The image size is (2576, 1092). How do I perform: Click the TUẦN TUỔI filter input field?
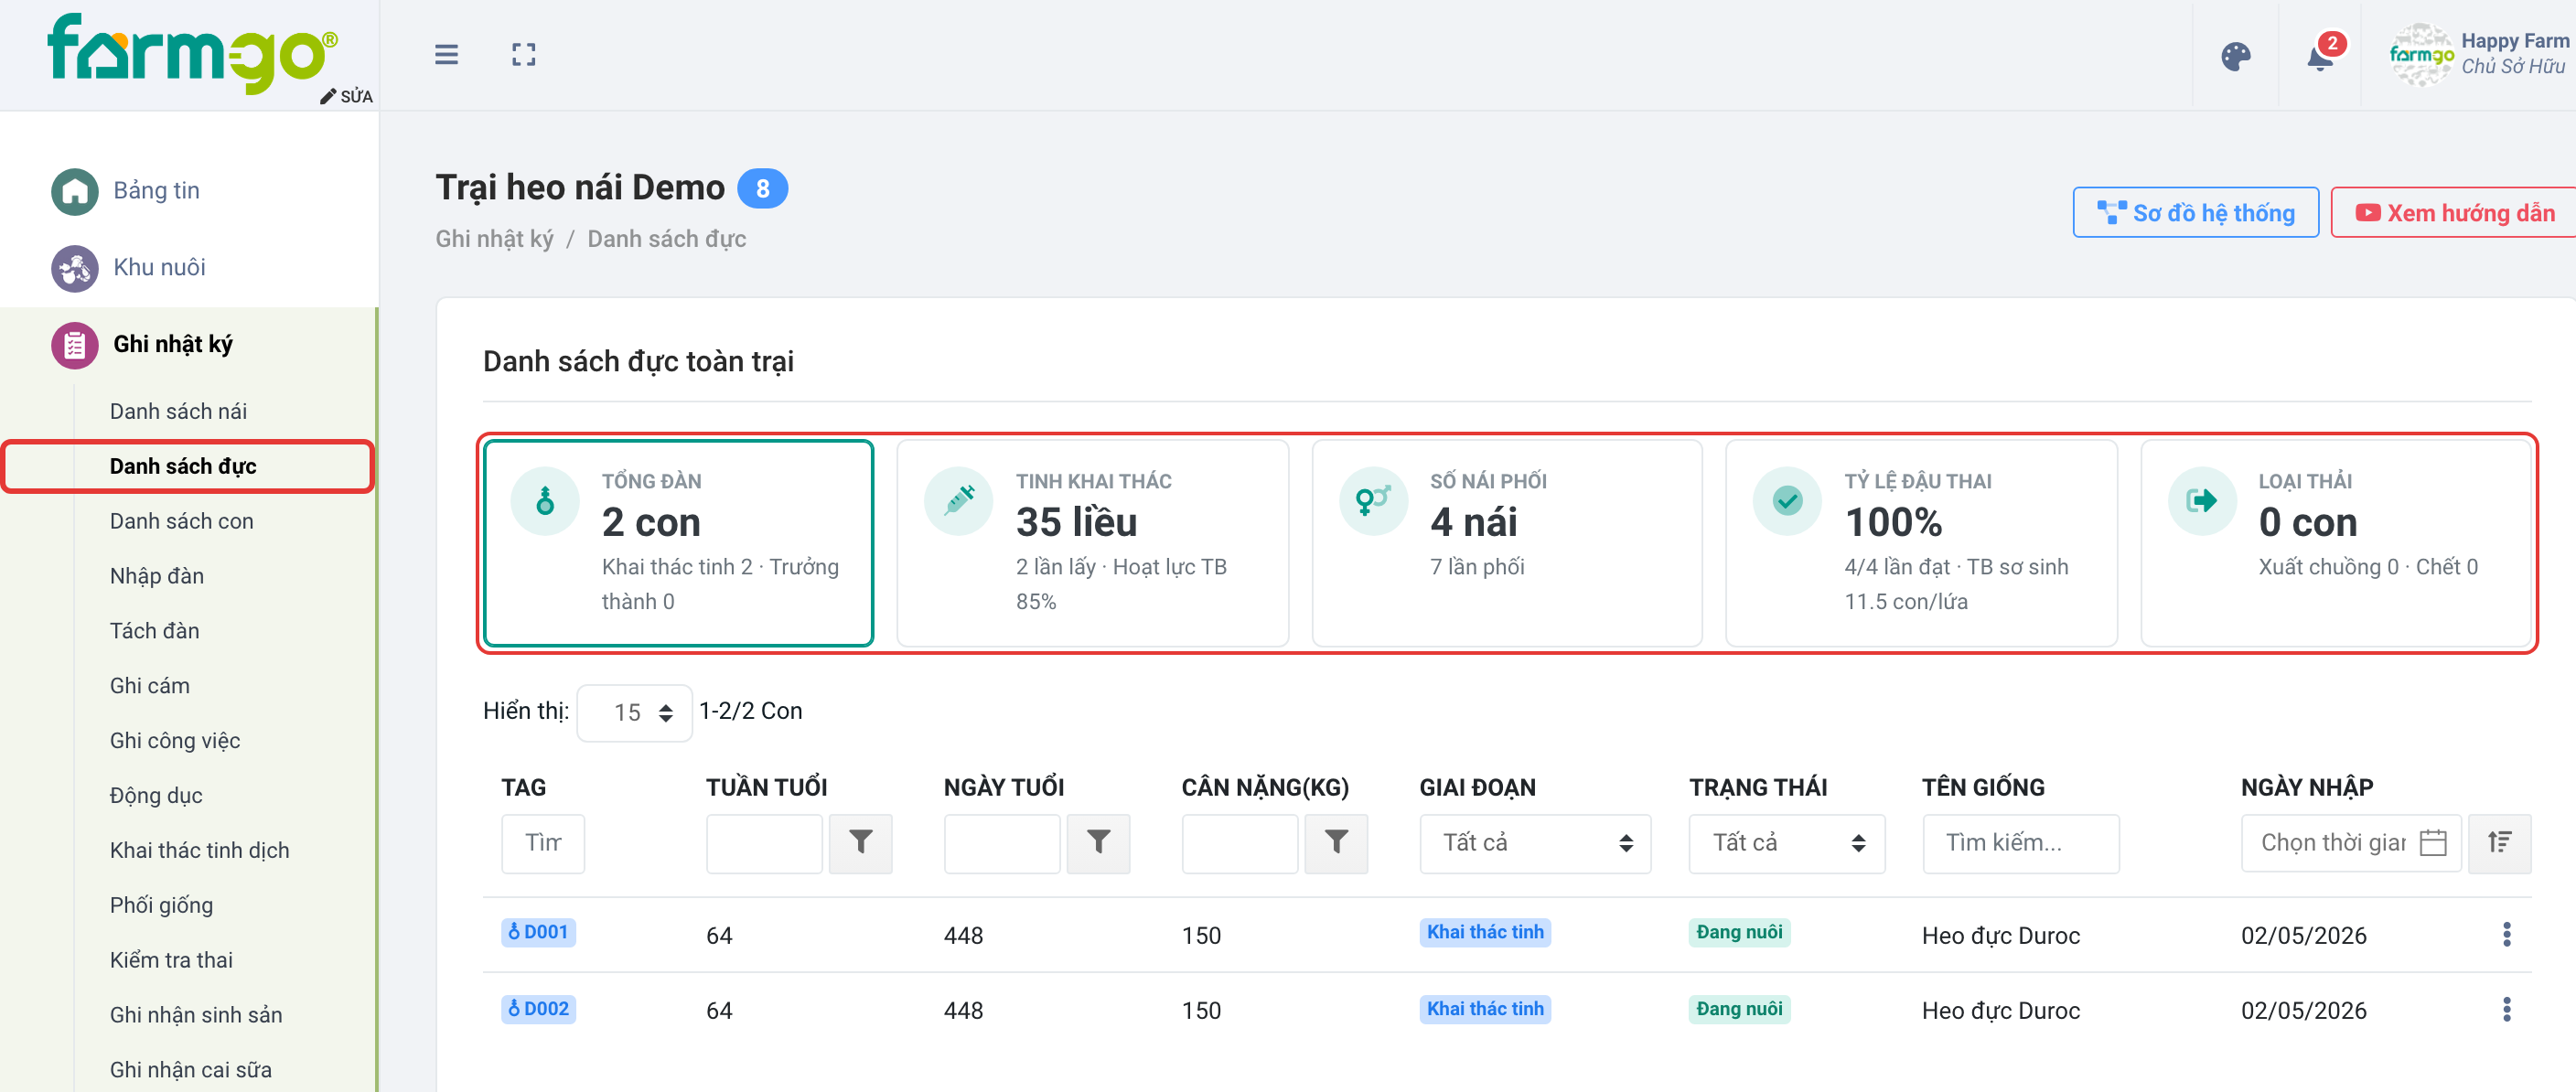(x=764, y=843)
